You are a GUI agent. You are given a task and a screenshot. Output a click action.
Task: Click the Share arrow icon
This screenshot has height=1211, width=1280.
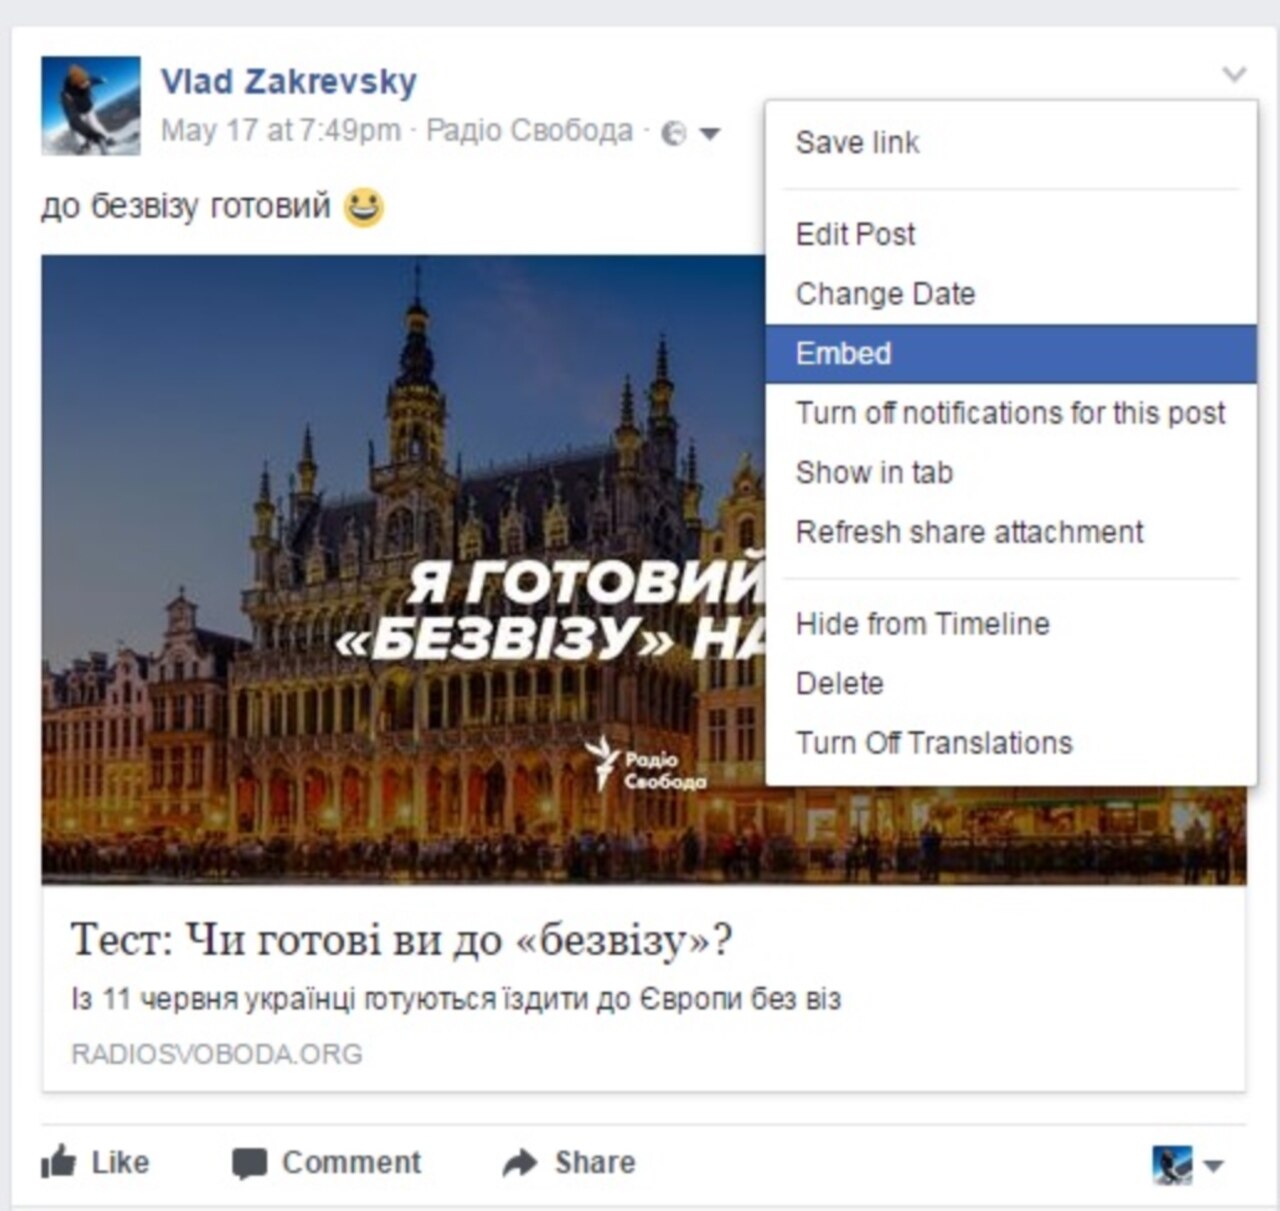coord(519,1162)
